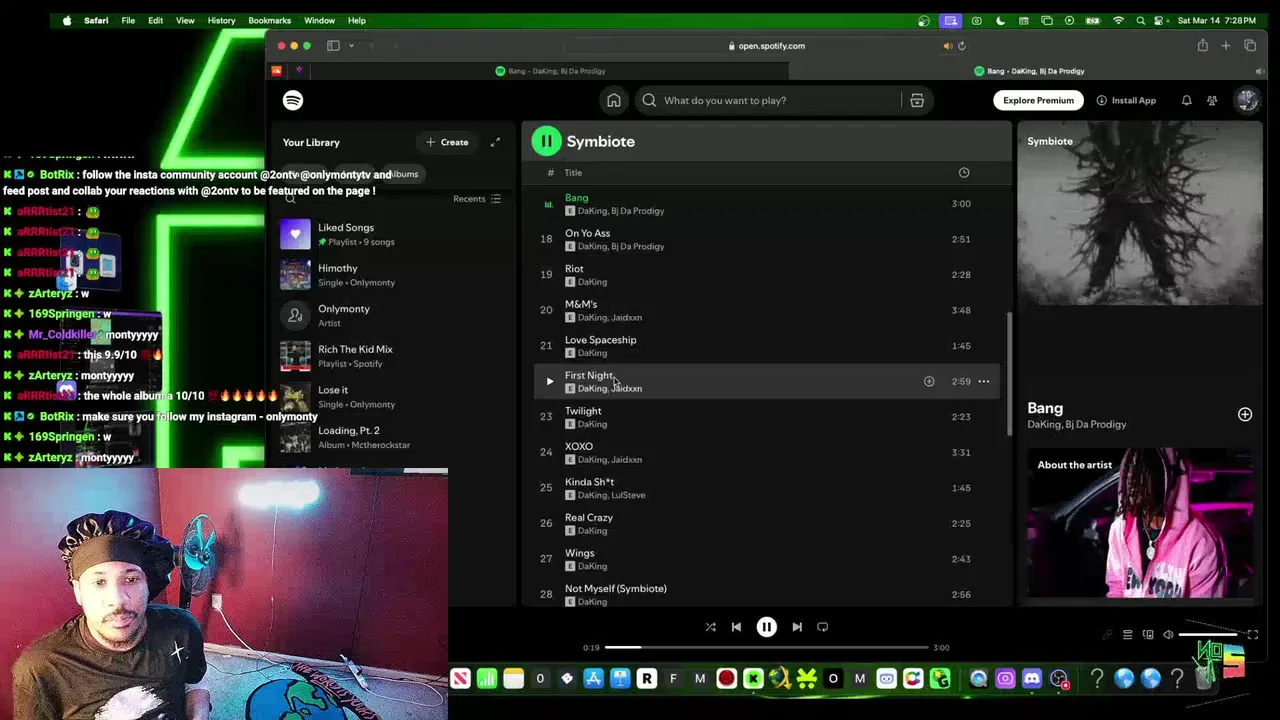Switch to the first Bang - DaKing tab
The height and width of the screenshot is (720, 1280).
(550, 71)
